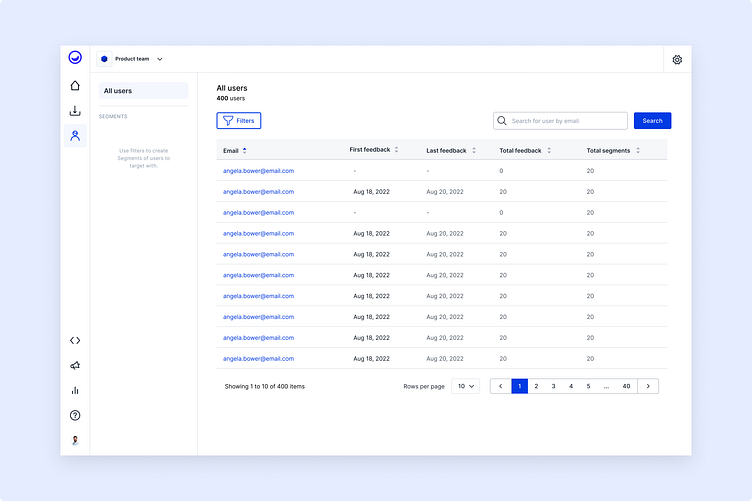Go to next page arrow
Image resolution: width=752 pixels, height=501 pixels.
click(648, 386)
